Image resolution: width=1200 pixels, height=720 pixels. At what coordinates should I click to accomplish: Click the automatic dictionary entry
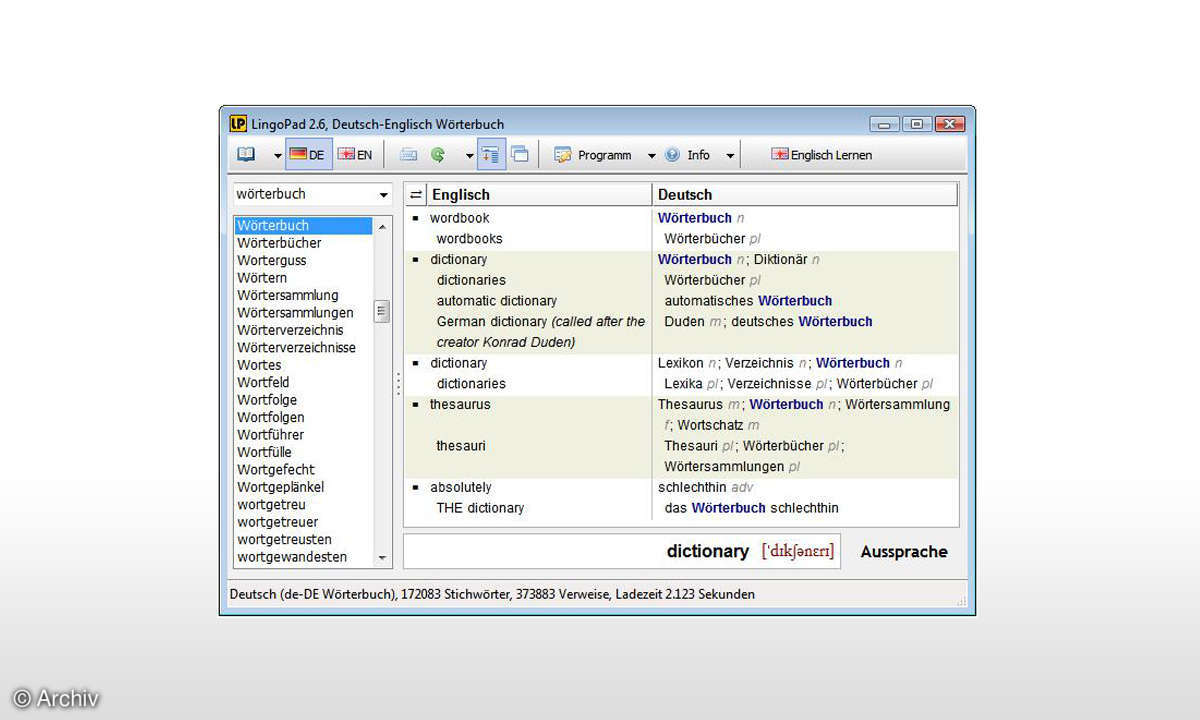pos(497,301)
